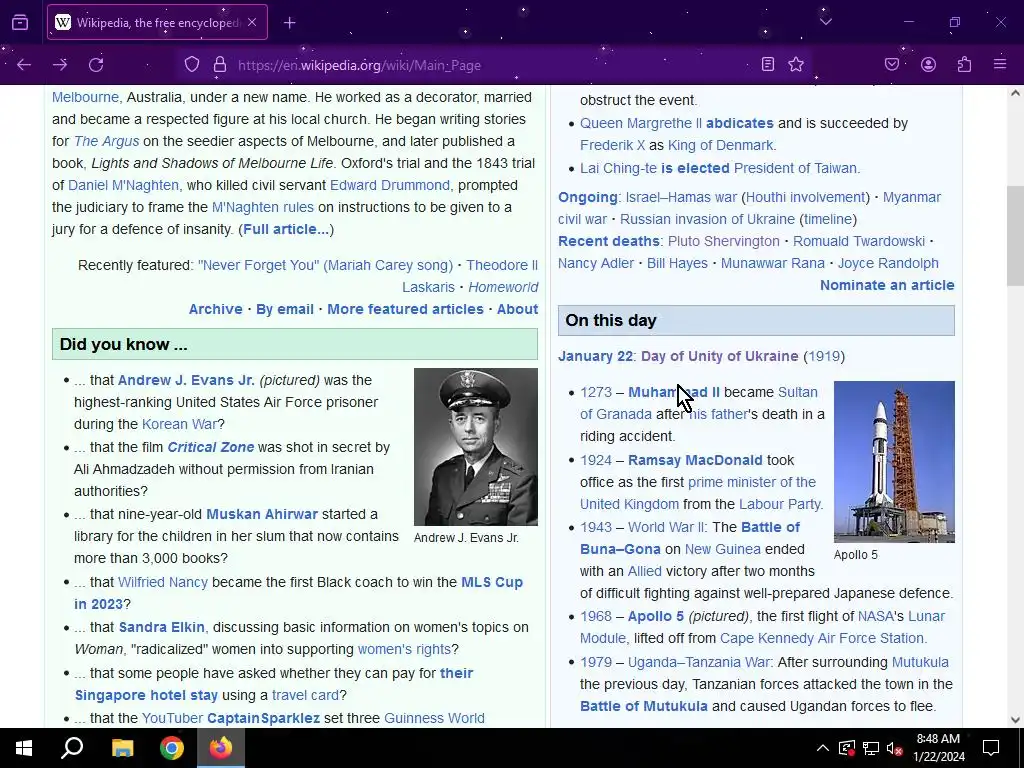Open extensions puzzle icon
Image resolution: width=1024 pixels, height=768 pixels.
coord(964,64)
